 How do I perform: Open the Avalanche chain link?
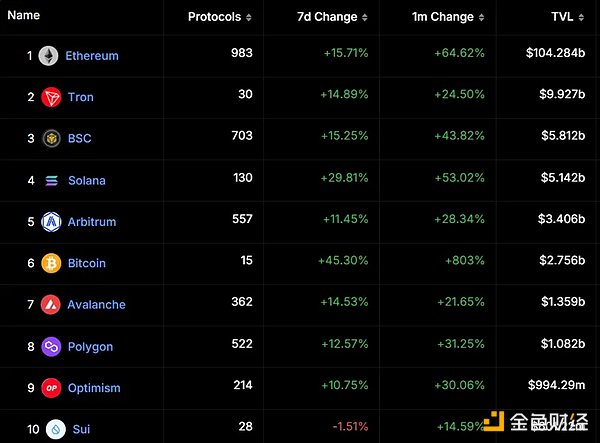tap(96, 304)
